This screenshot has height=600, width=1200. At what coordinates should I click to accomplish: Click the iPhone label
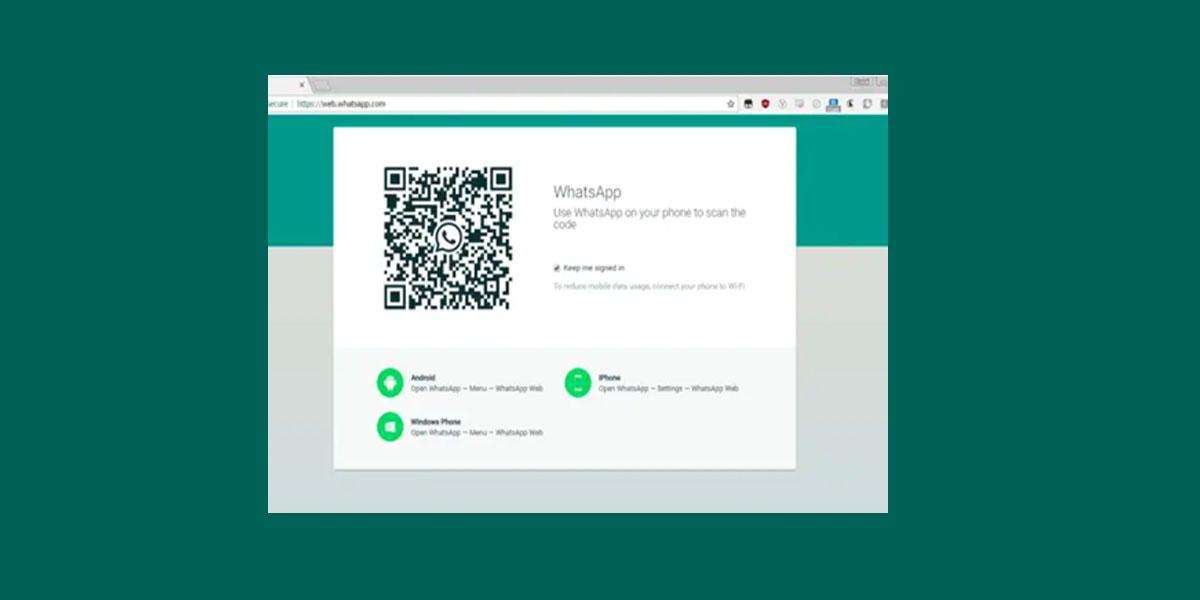pos(610,378)
